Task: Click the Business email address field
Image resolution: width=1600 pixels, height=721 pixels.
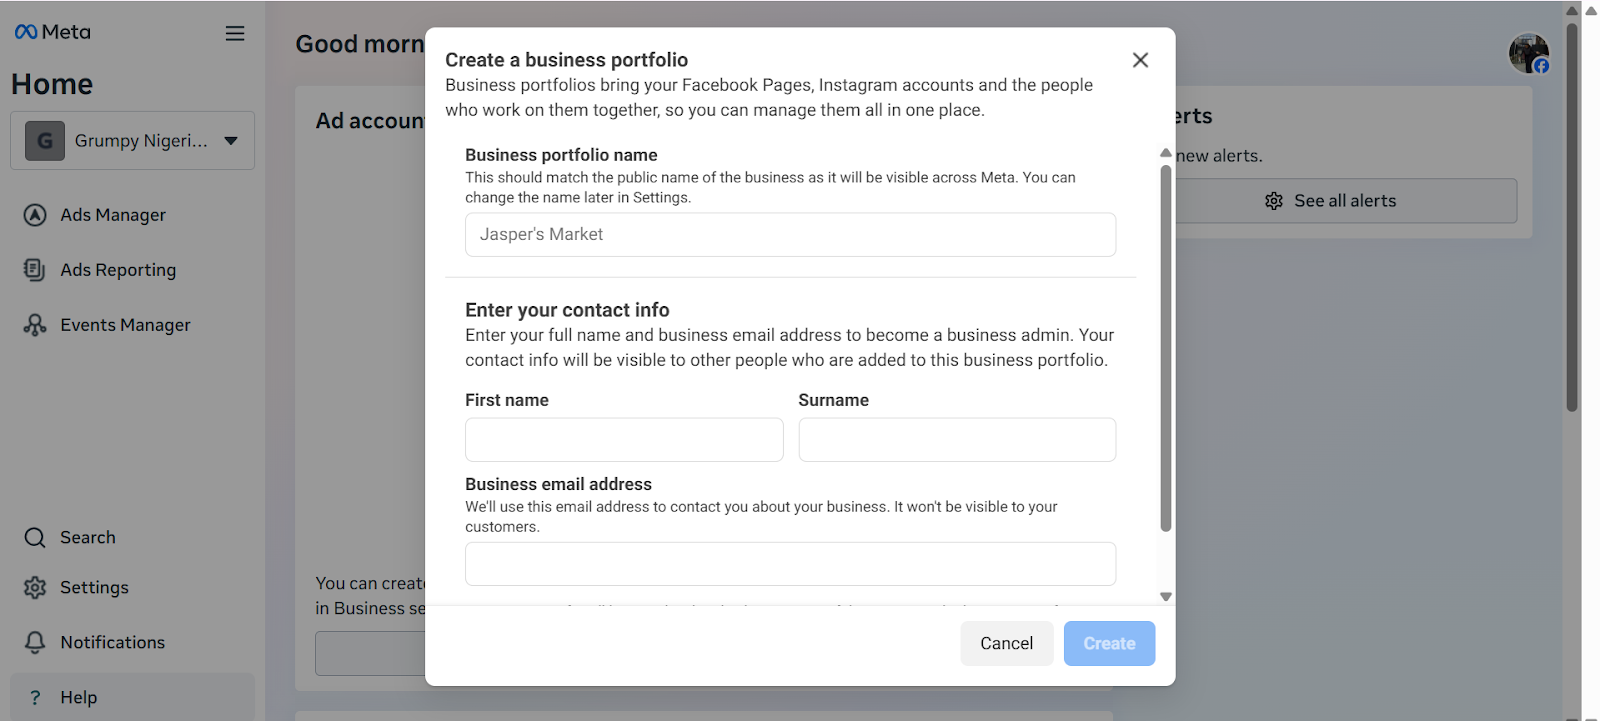Action: 790,564
